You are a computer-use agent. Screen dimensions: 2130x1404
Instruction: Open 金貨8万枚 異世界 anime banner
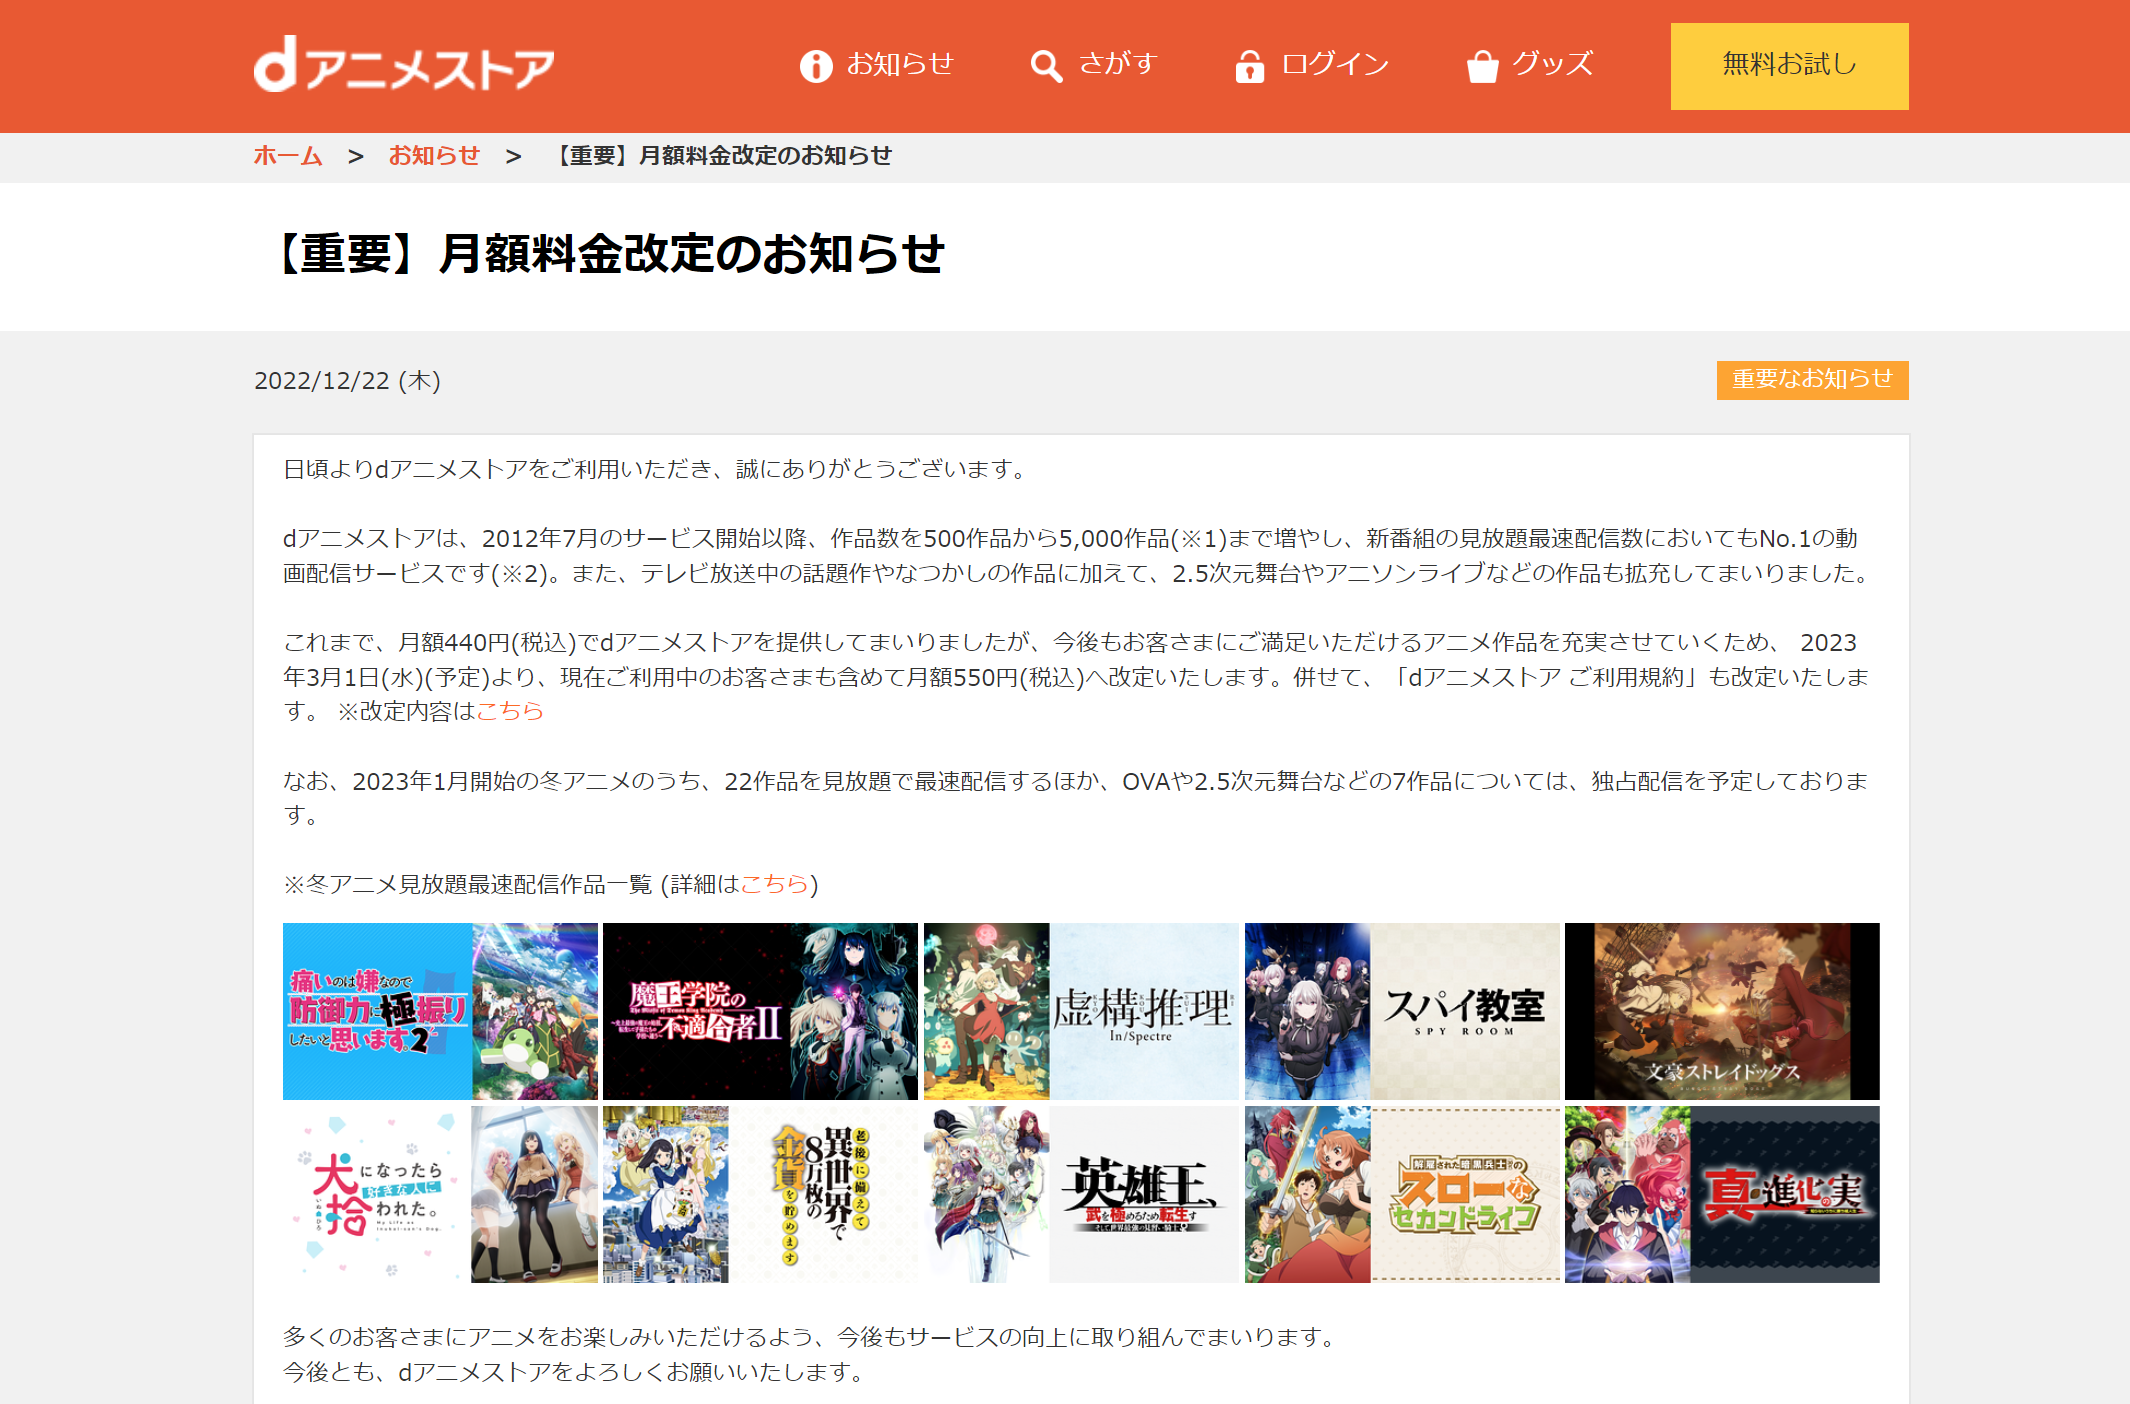[x=760, y=1194]
